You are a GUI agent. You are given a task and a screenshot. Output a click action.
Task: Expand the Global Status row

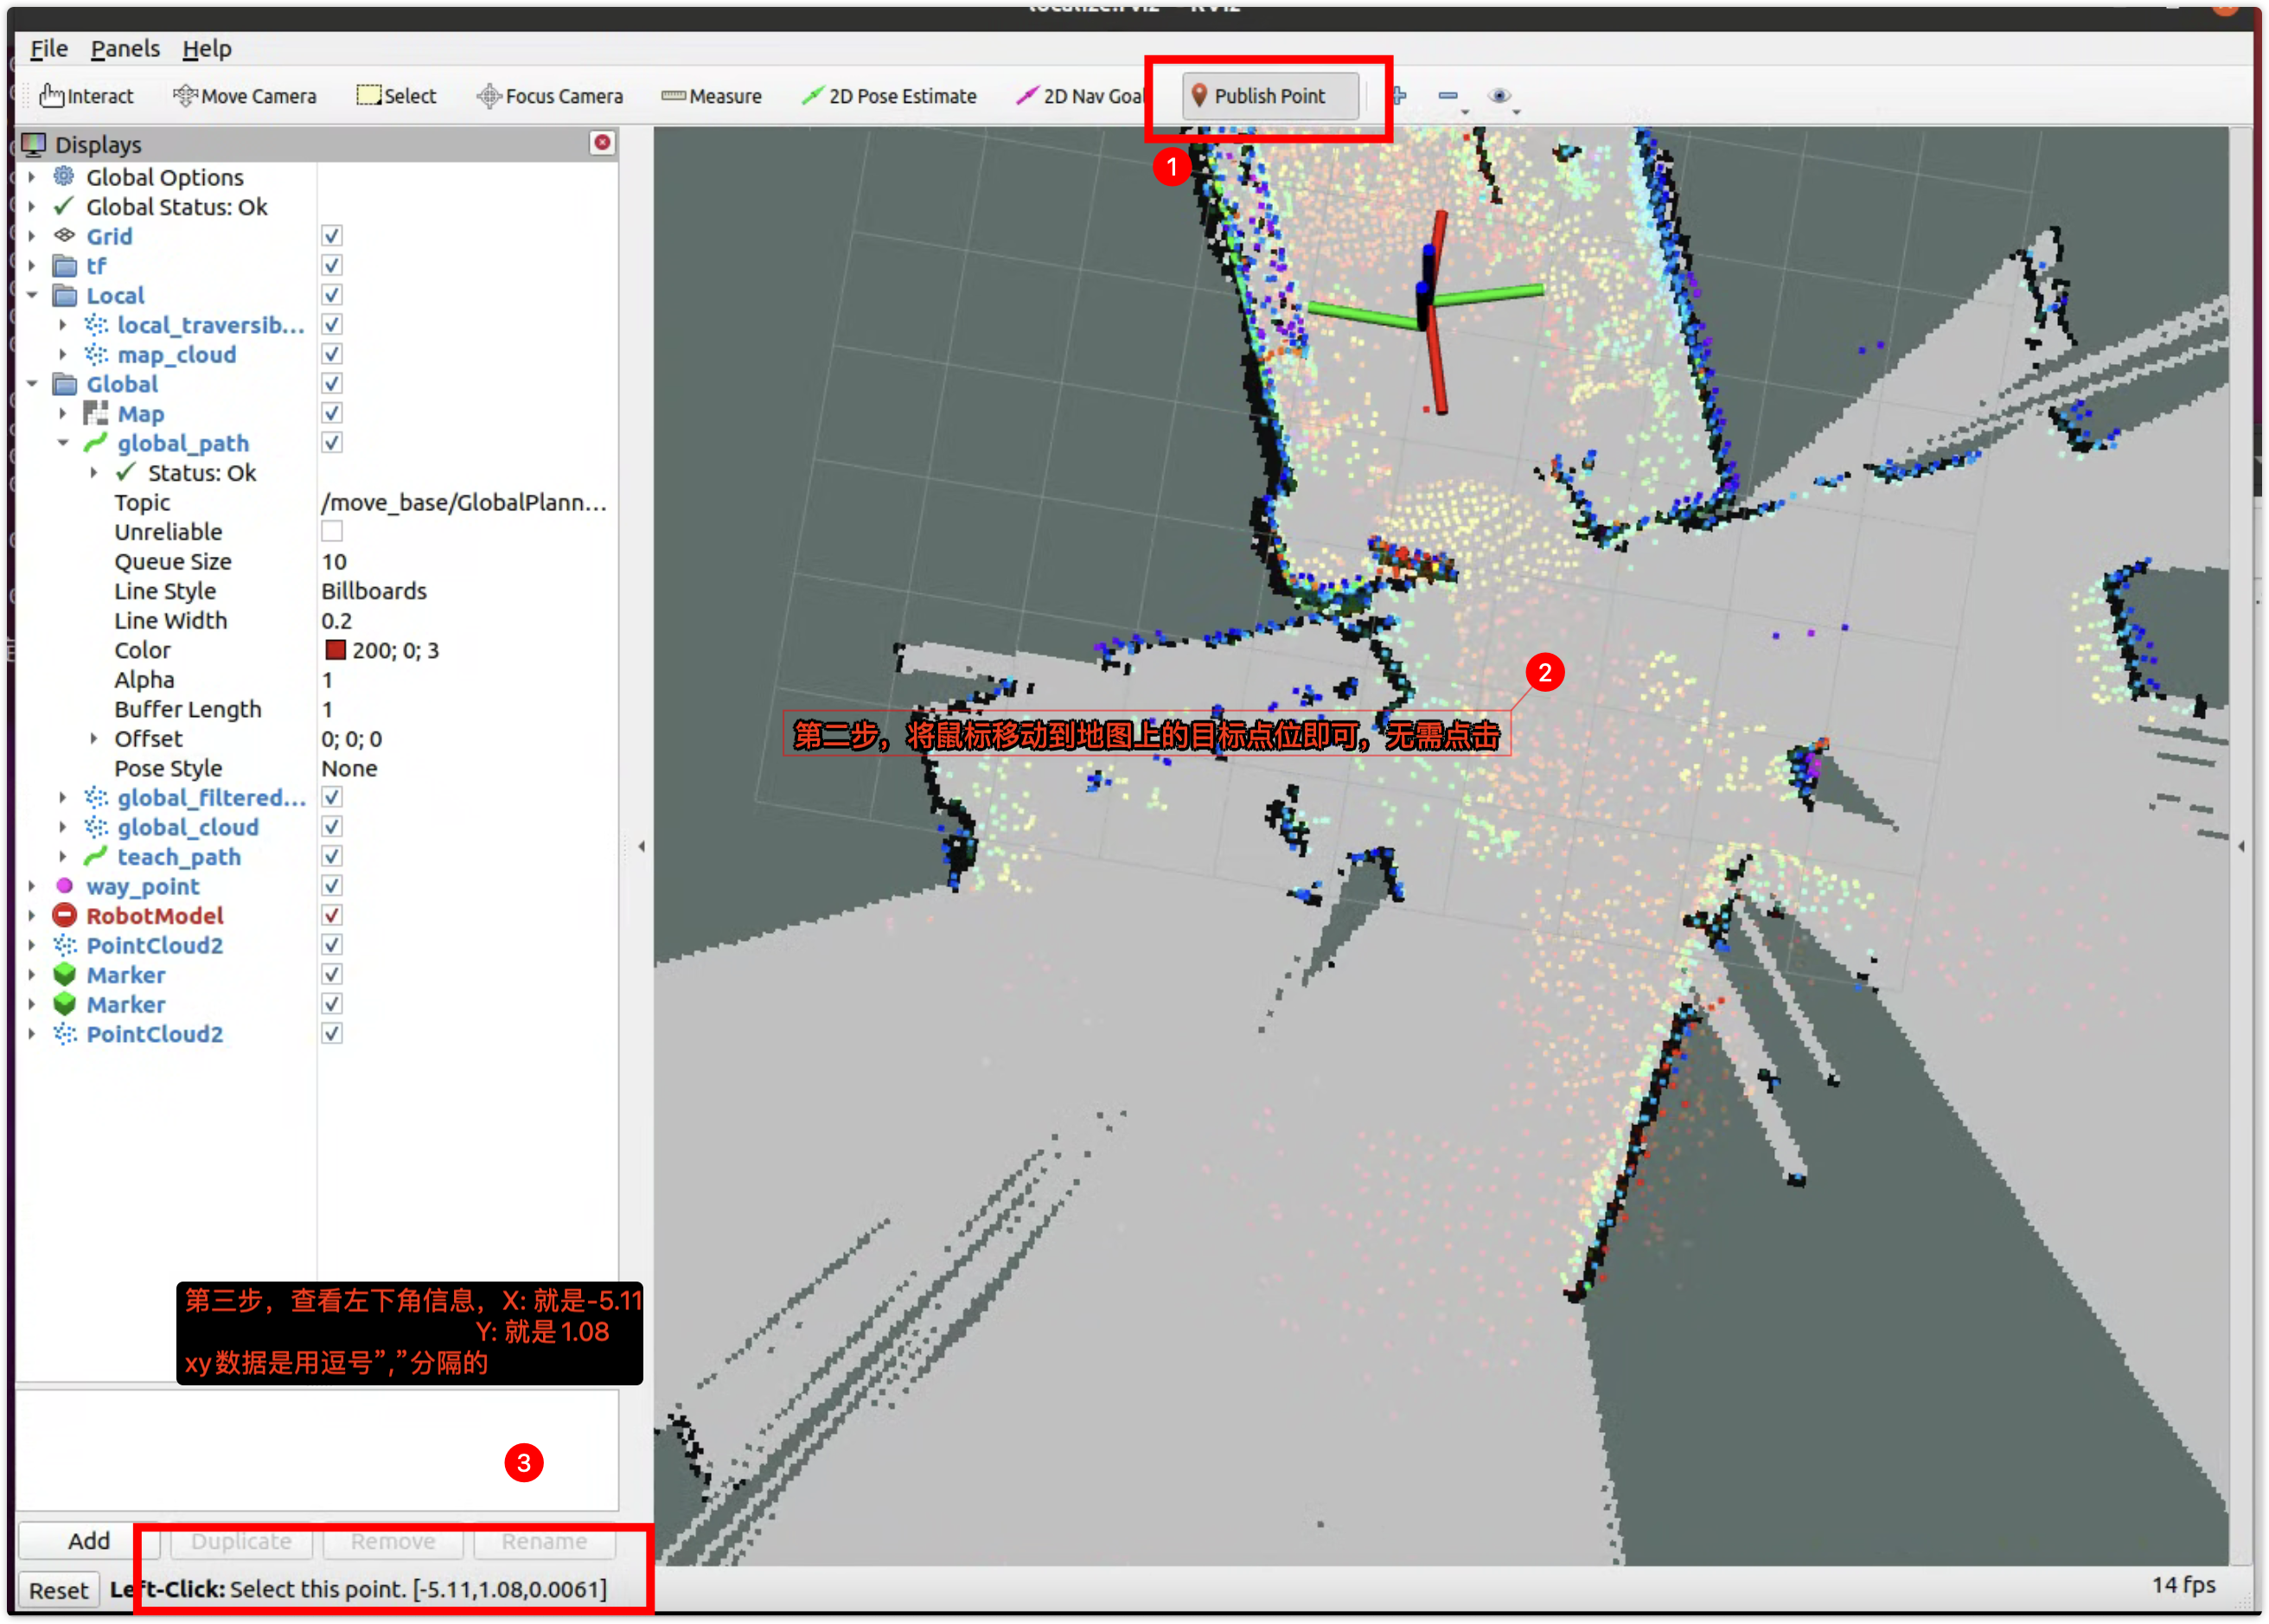31,207
